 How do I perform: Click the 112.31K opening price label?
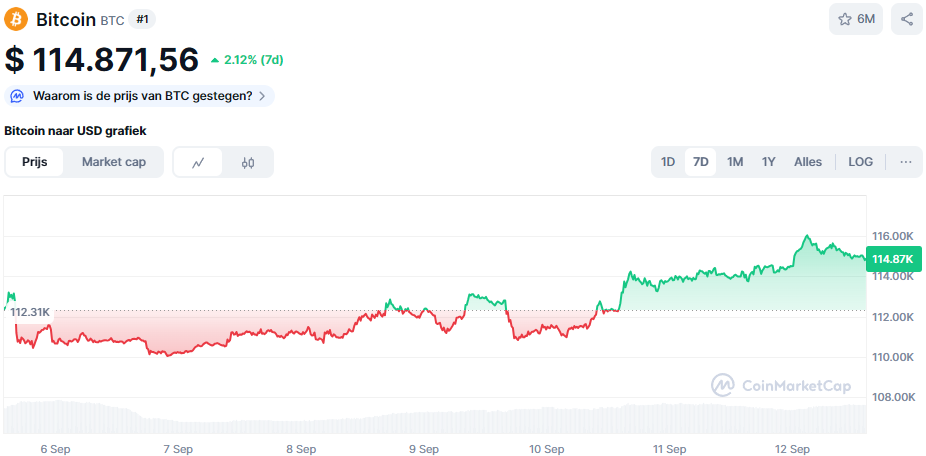[x=30, y=312]
